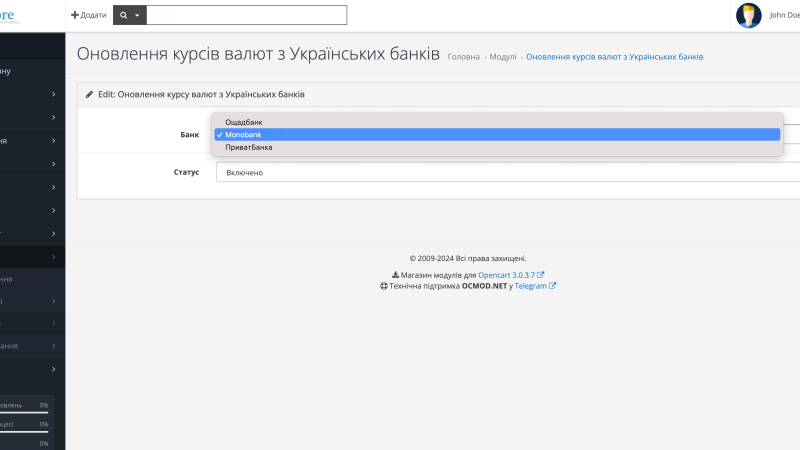
Task: Click copyright text © 2009-2024
Action: coord(468,258)
